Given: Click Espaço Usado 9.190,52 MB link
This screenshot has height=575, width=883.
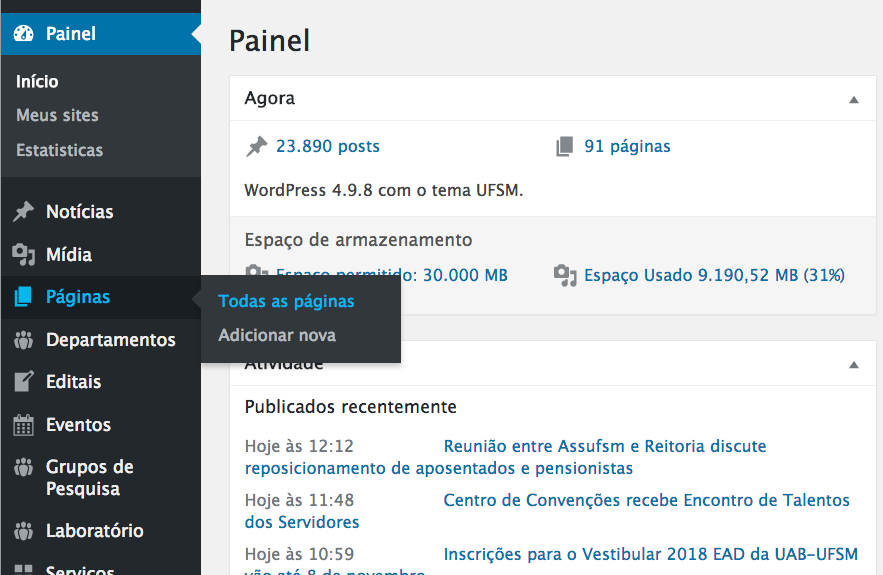Looking at the screenshot, I should [714, 275].
